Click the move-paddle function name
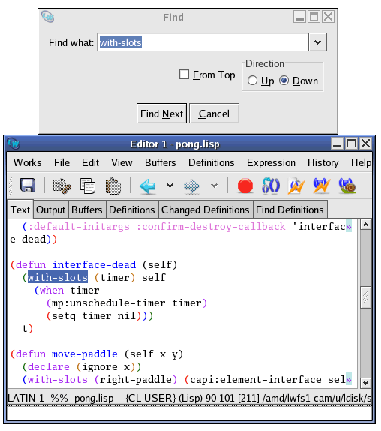Screen dimensions: 381x431 pyautogui.click(x=84, y=354)
